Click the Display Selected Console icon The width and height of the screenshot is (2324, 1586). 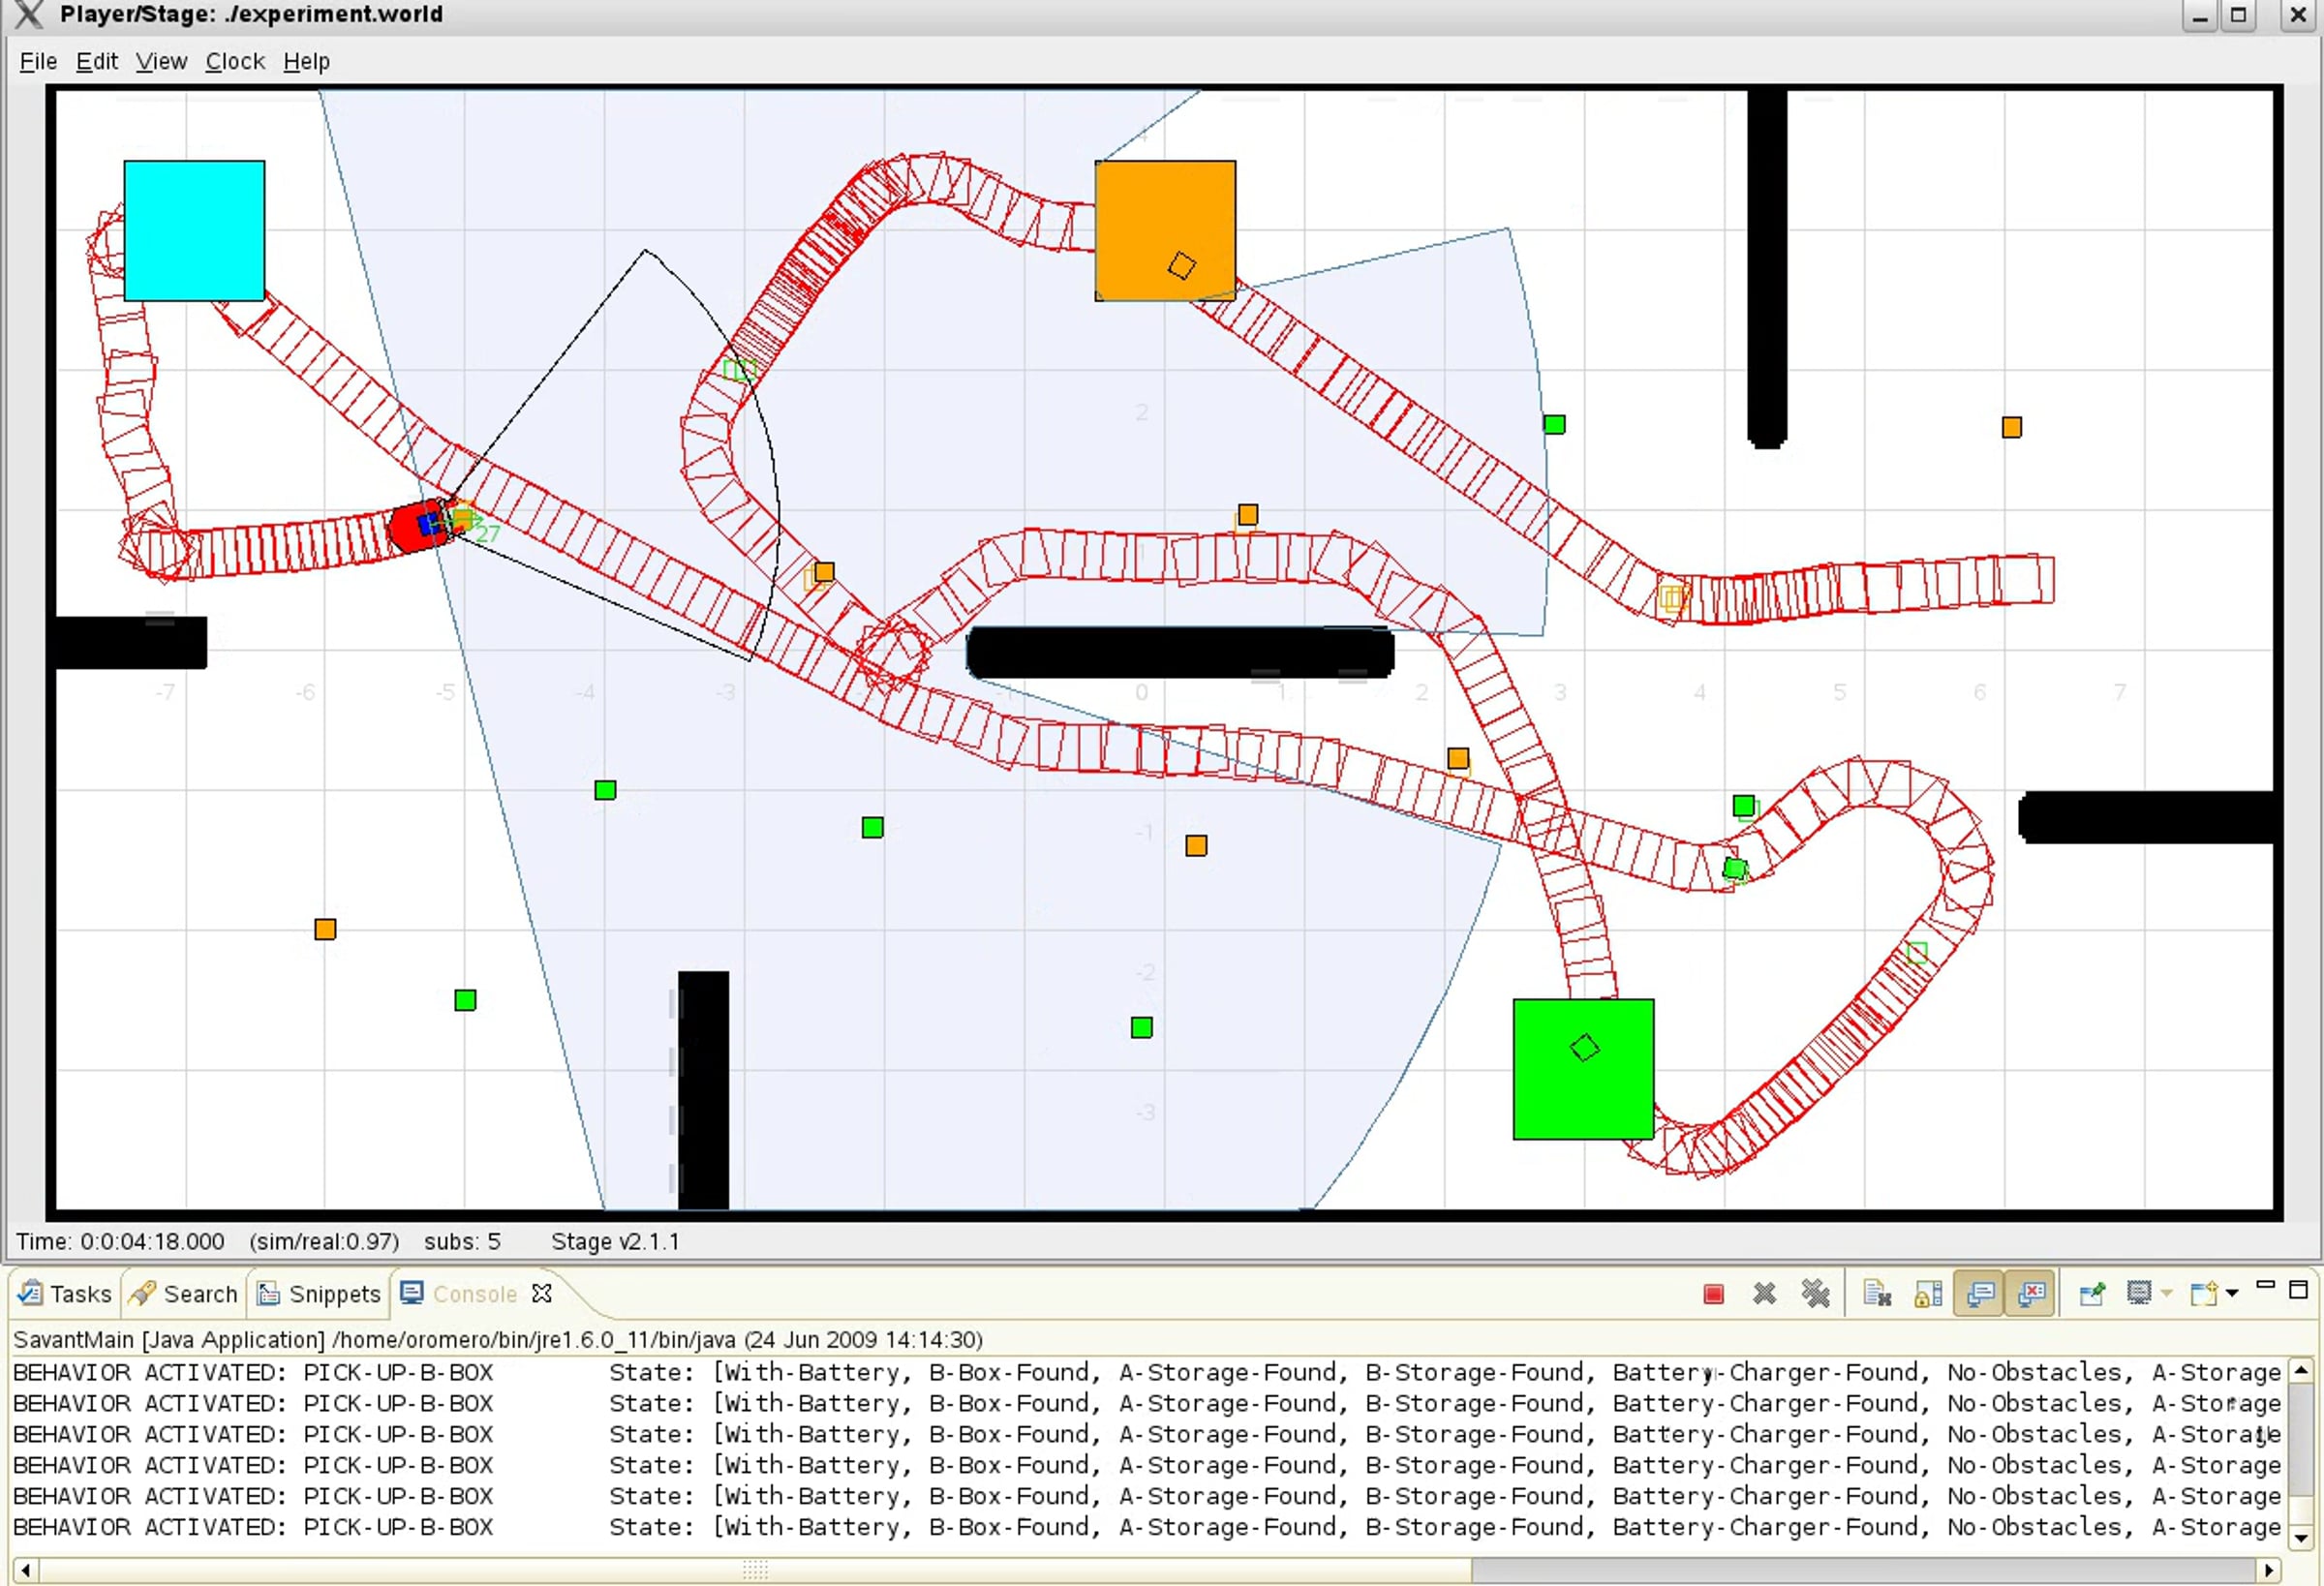[2138, 1294]
